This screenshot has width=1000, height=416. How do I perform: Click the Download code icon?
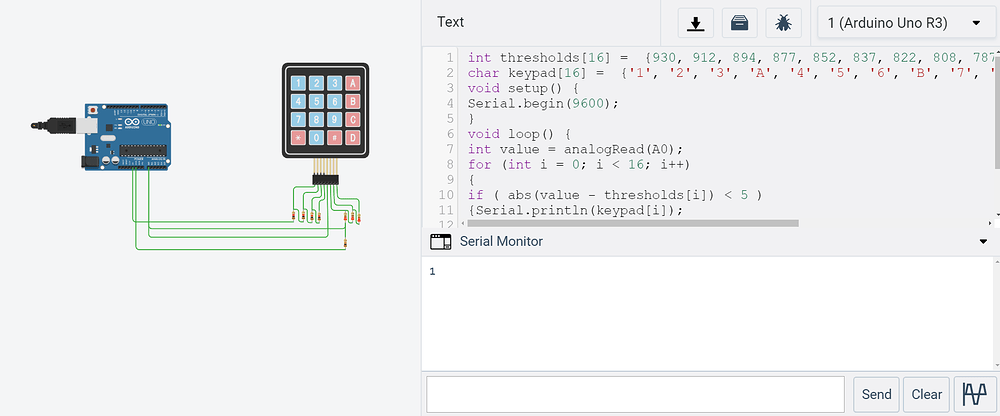692,23
